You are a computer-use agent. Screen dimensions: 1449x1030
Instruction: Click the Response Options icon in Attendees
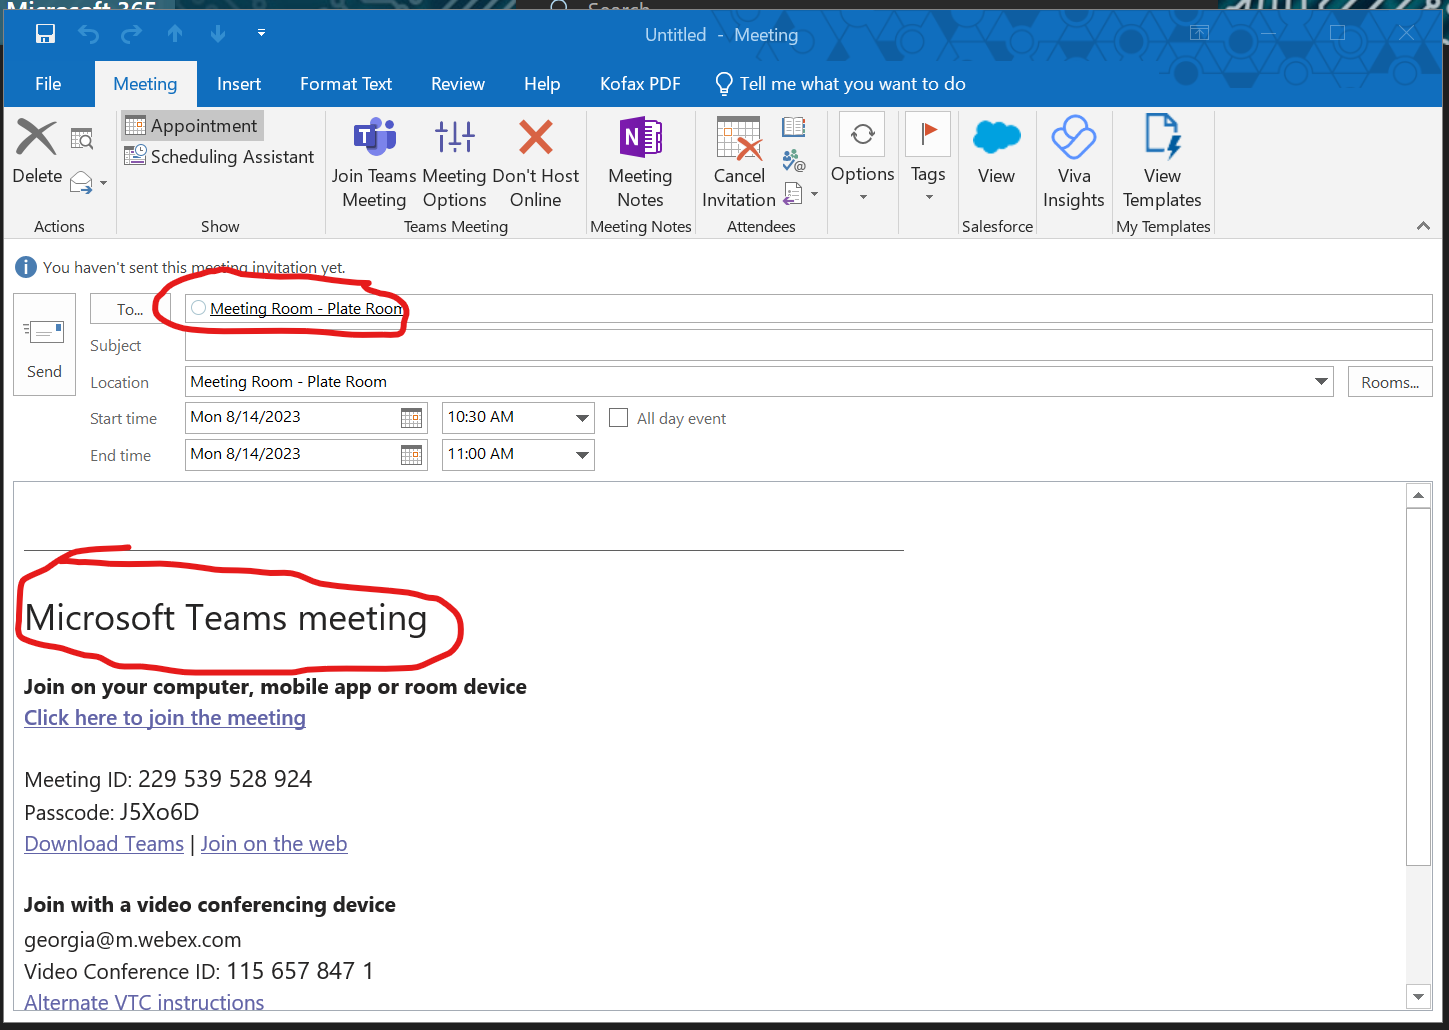[793, 193]
